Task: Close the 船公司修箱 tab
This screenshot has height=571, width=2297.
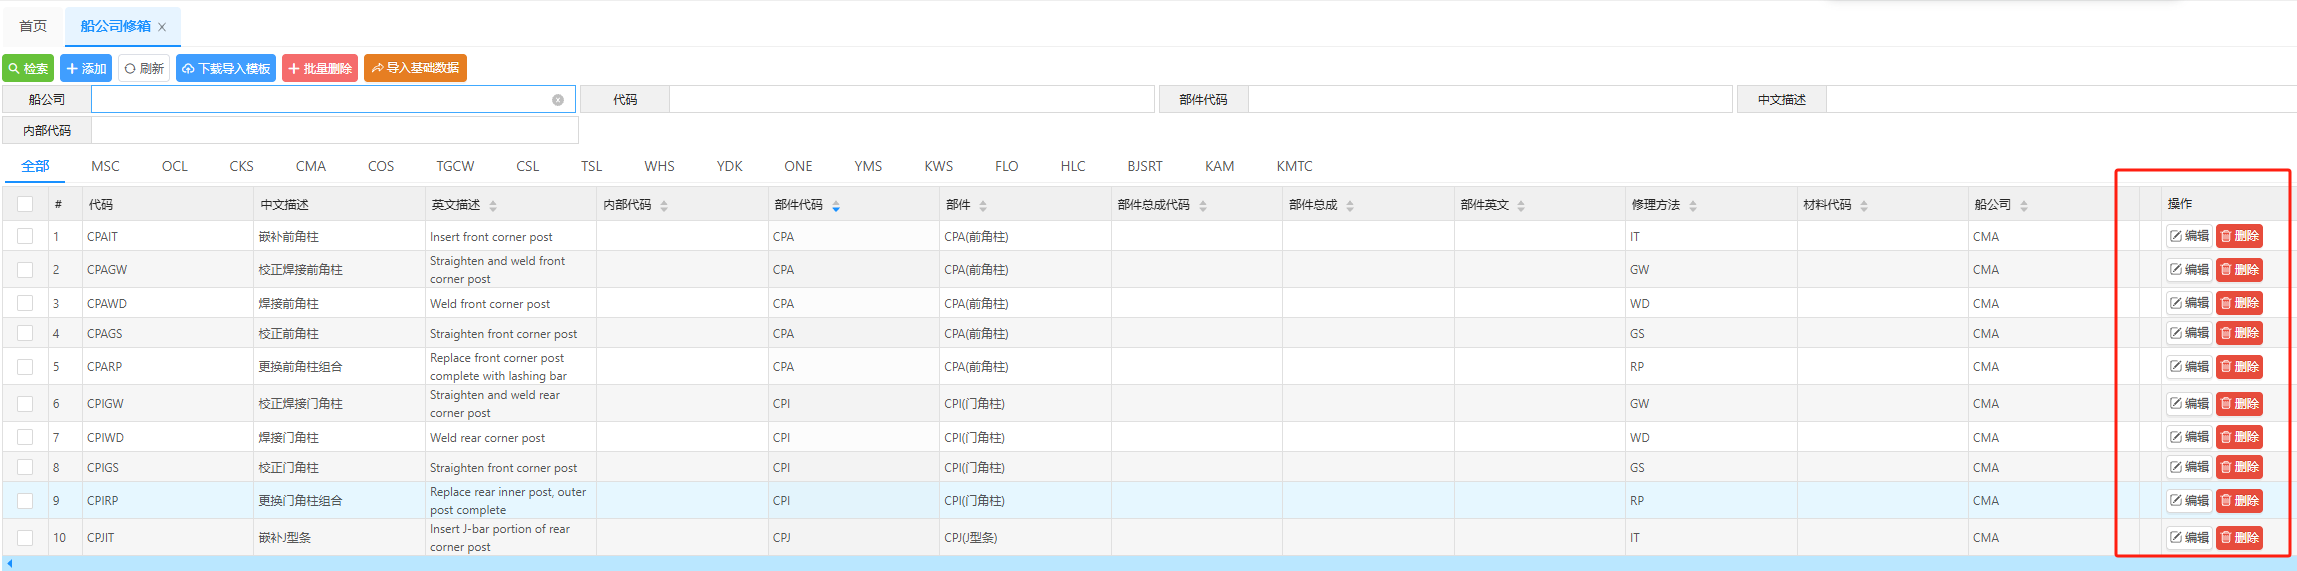Action: click(162, 27)
